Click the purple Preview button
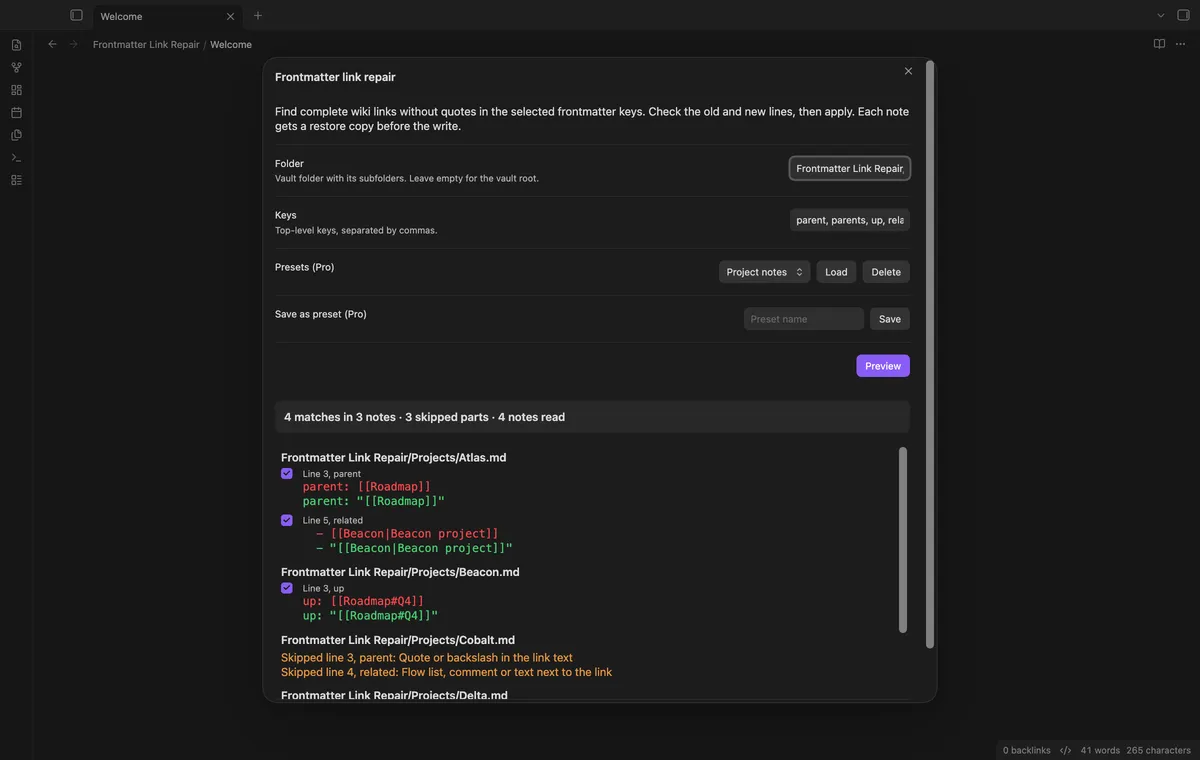 [883, 366]
